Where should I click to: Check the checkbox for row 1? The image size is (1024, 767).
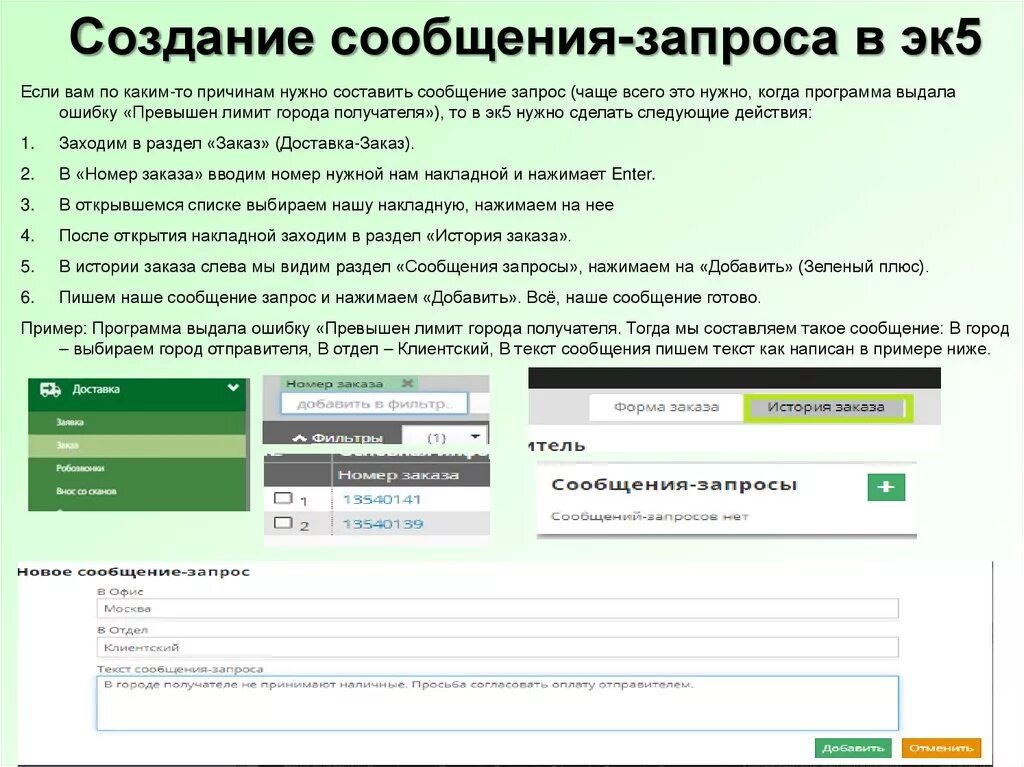click(x=283, y=498)
